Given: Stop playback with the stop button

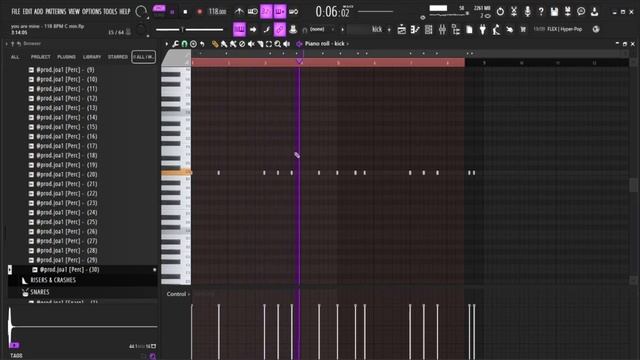Looking at the screenshot, I should point(185,12).
